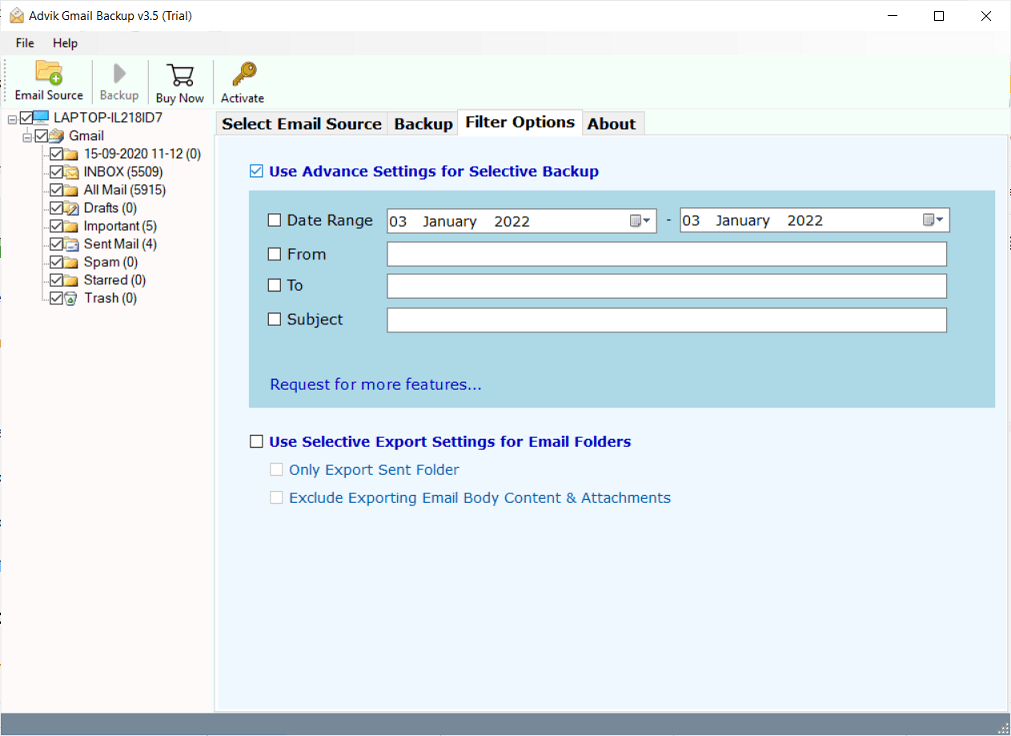
Task: Click the 15-09-2020 11-12 folder icon
Action: 72,154
